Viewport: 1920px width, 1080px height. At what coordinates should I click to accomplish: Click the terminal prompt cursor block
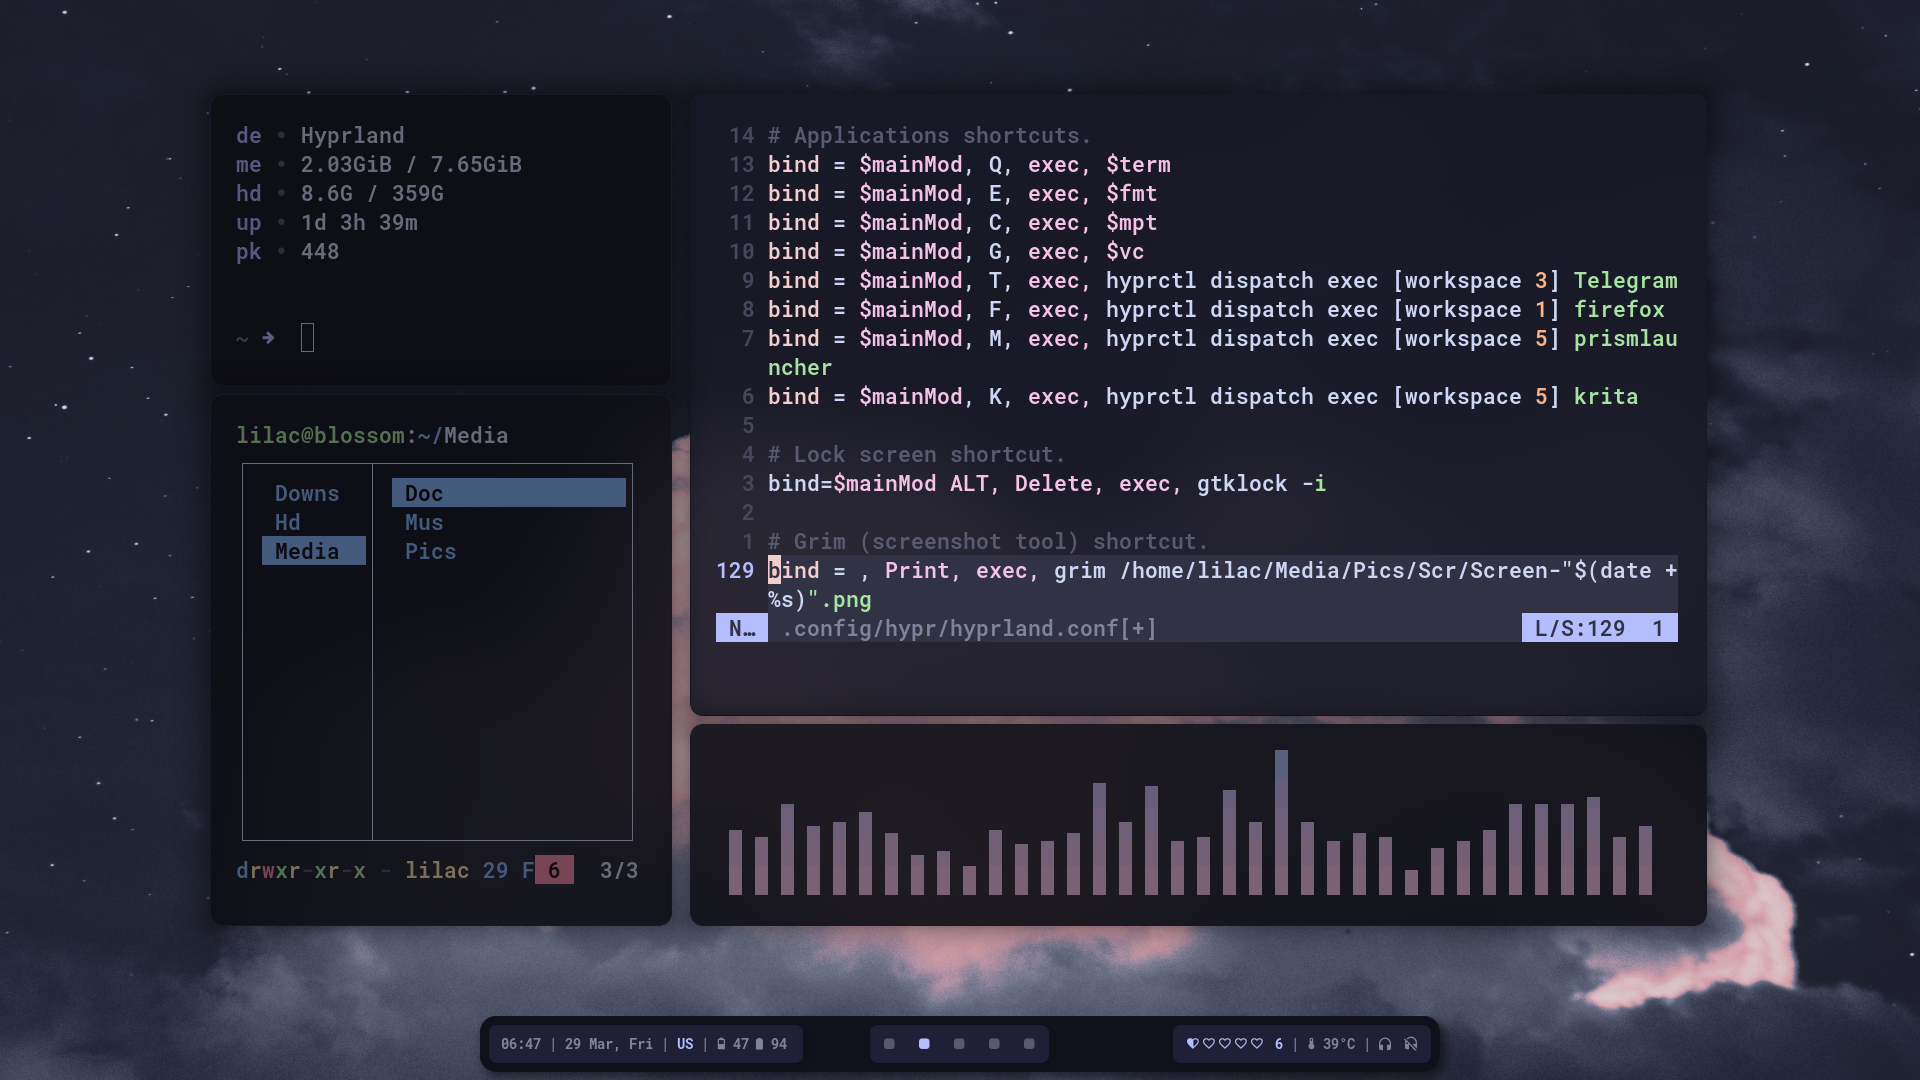(307, 338)
